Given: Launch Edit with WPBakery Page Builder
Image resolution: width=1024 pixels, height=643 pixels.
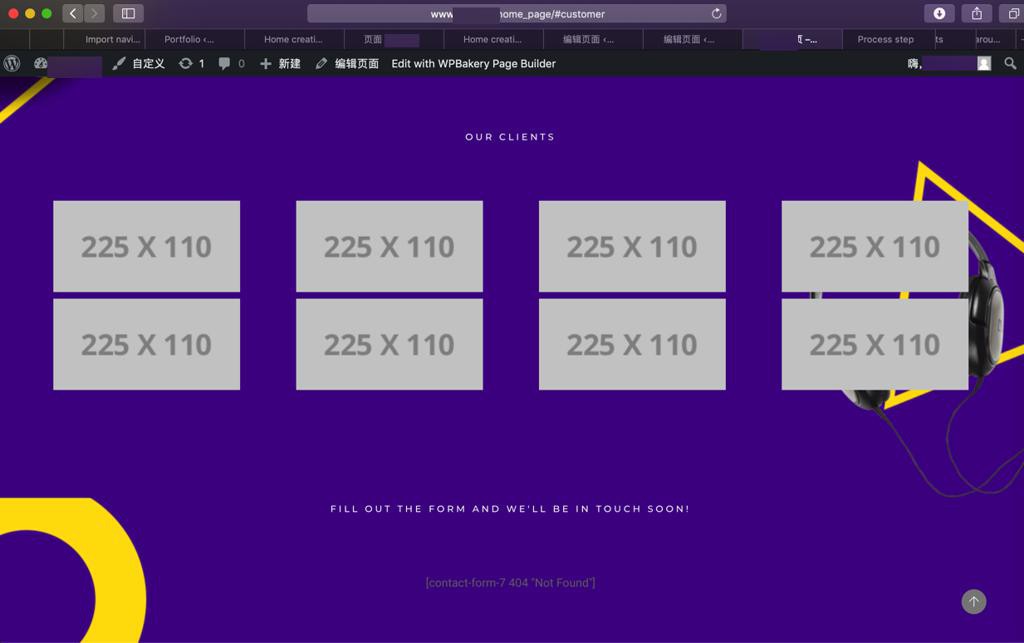Looking at the screenshot, I should [473, 63].
